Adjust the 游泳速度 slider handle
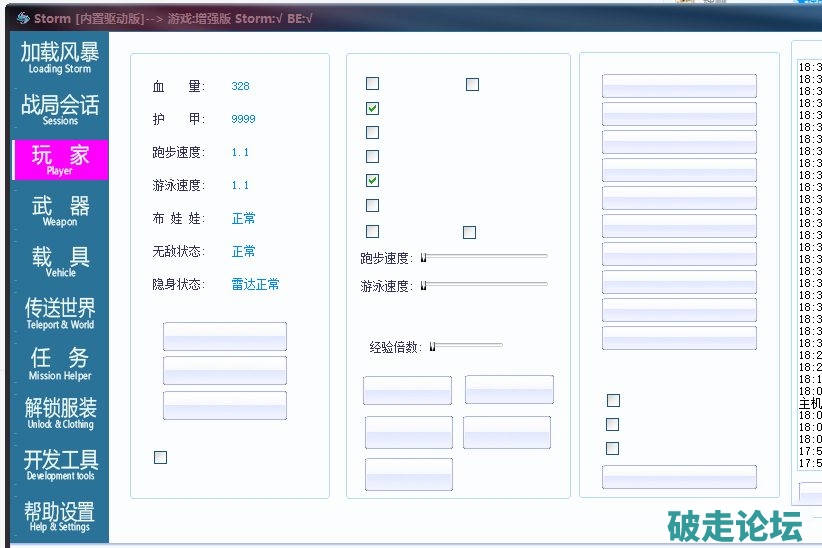This screenshot has width=822, height=548. click(424, 285)
